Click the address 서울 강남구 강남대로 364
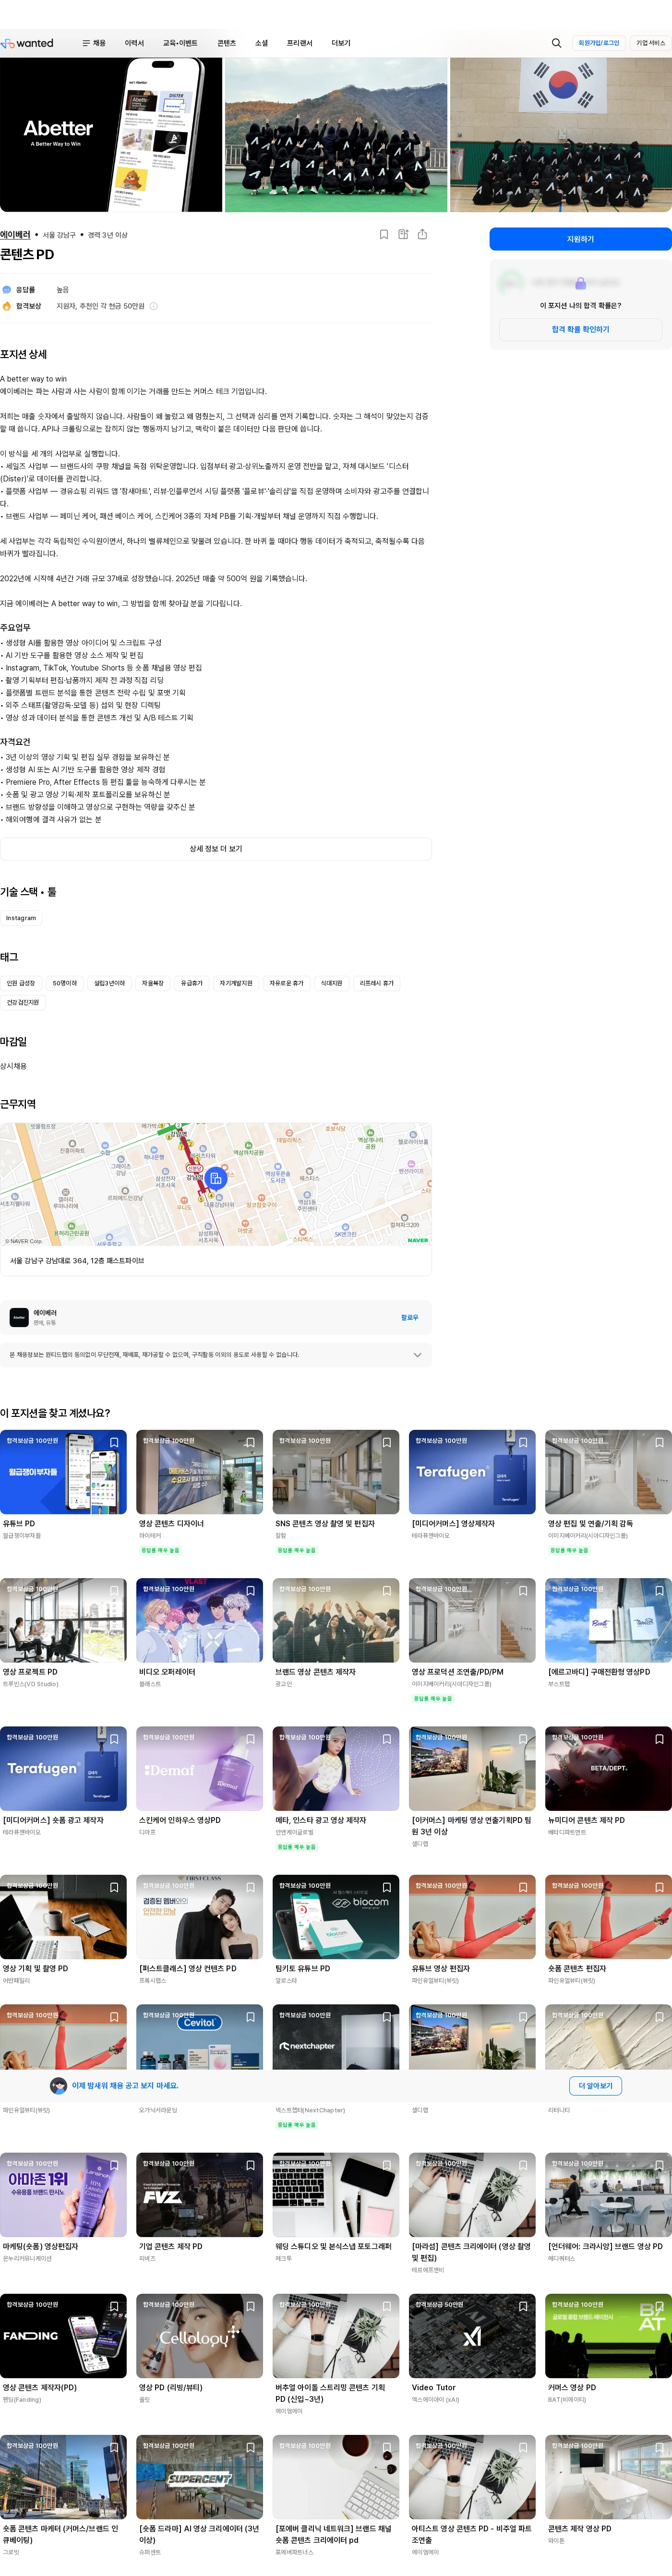Image resolution: width=672 pixels, height=2576 pixels. pos(77,1261)
